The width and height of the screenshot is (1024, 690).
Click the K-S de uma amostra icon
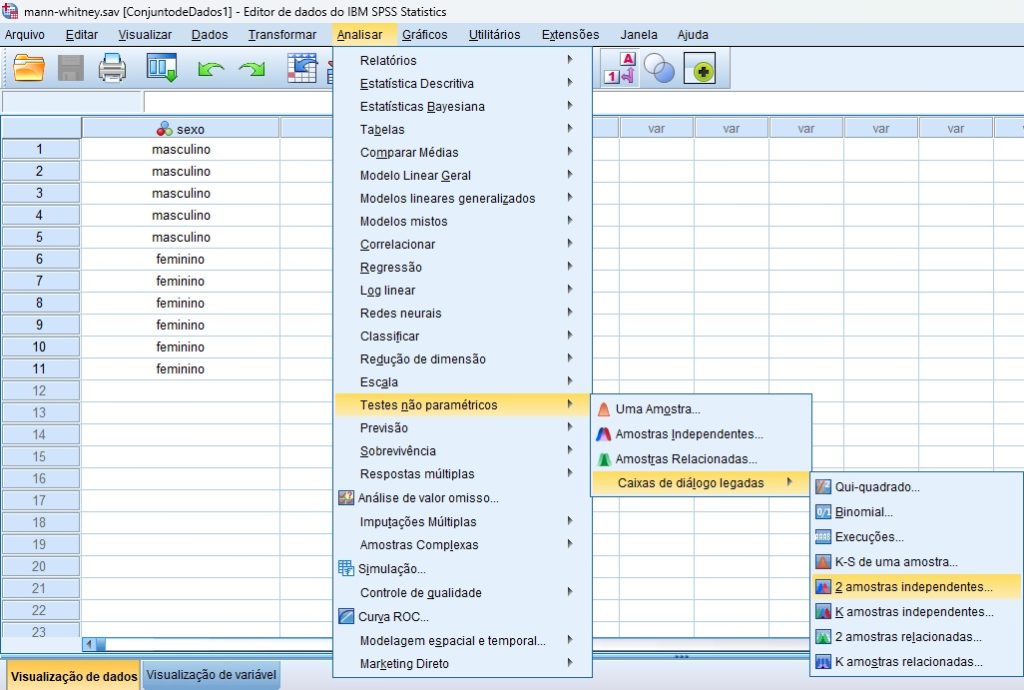[x=823, y=561]
